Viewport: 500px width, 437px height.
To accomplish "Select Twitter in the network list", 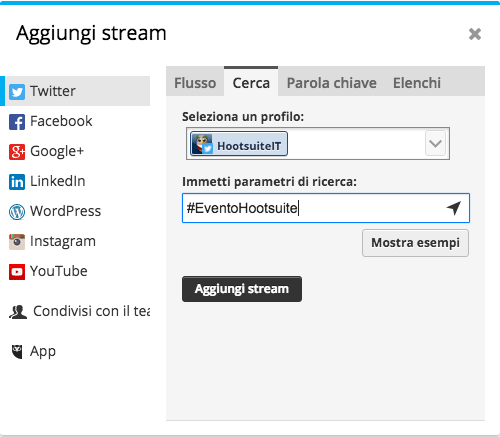I will [75, 91].
